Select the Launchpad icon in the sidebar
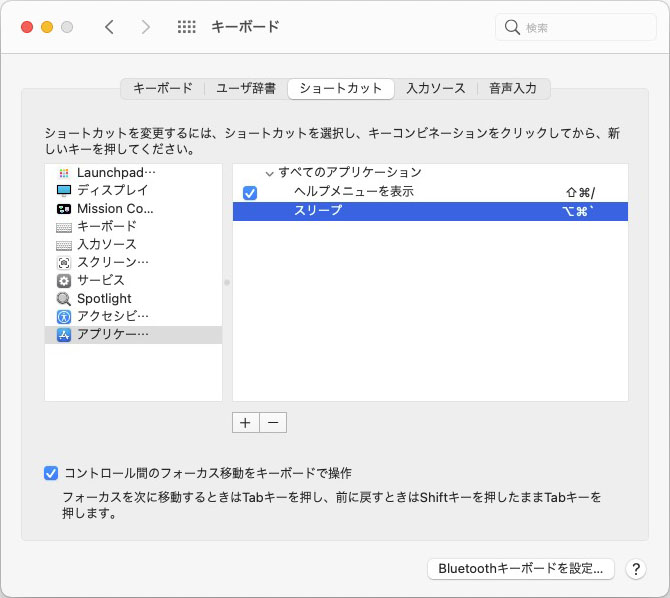 pos(64,173)
